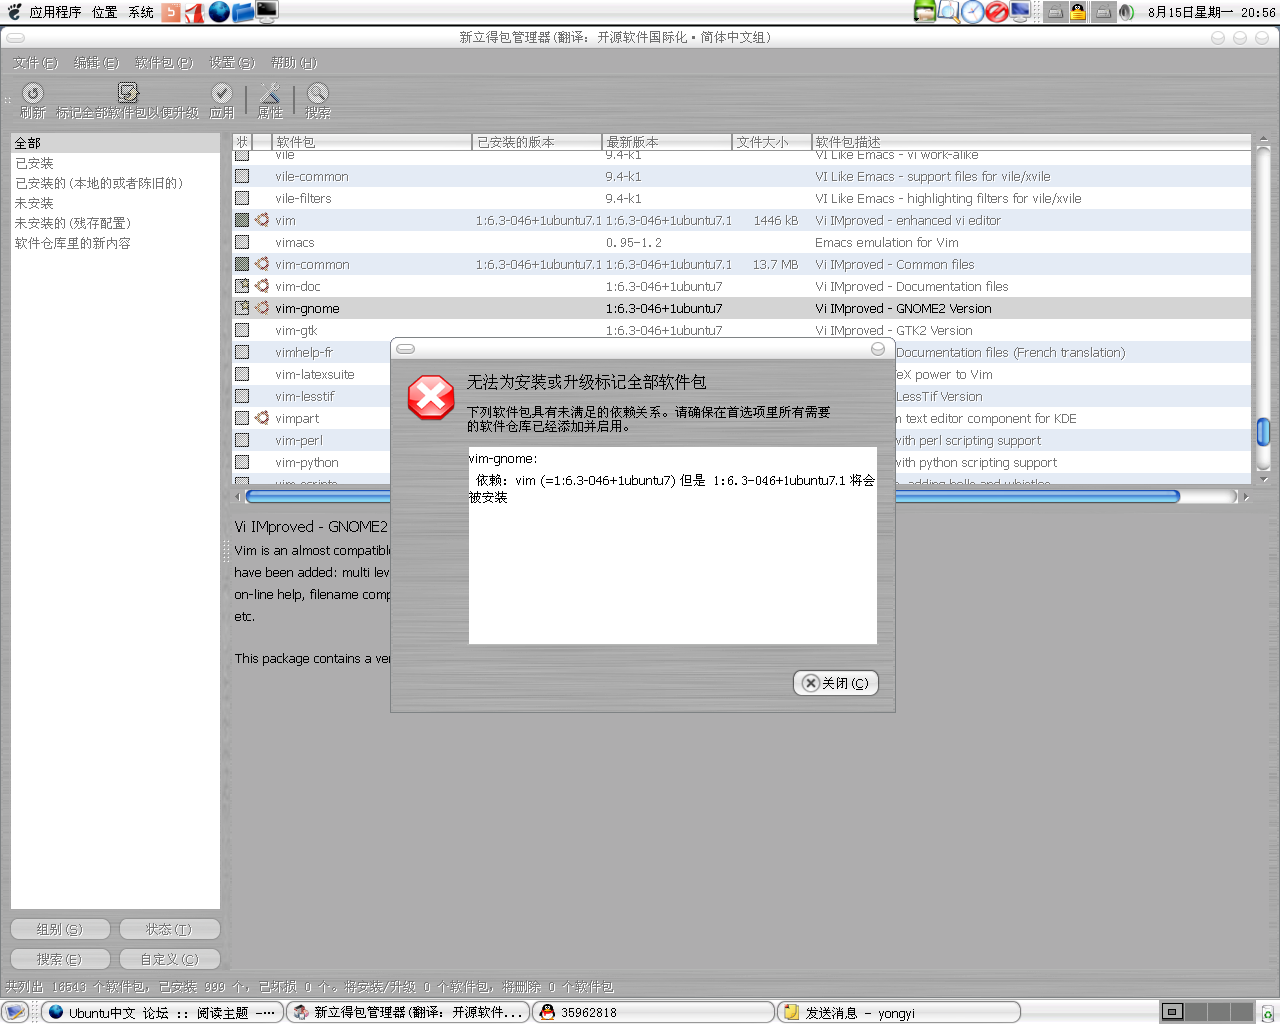Open the 系统 panel menu

[x=141, y=12]
